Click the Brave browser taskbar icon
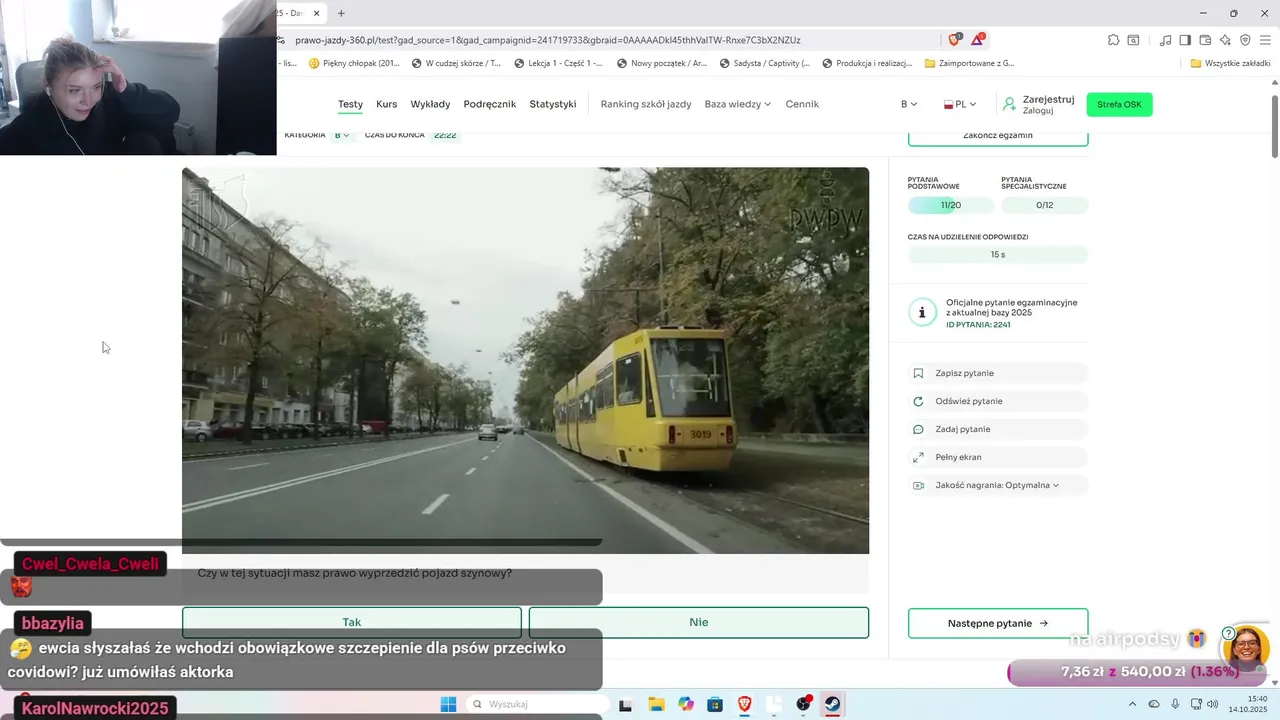This screenshot has height=720, width=1280. [744, 704]
